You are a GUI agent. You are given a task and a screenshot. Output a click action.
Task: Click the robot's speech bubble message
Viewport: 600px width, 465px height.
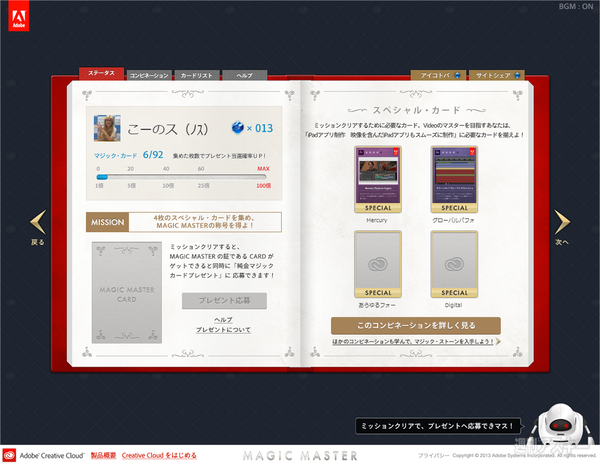click(x=438, y=426)
